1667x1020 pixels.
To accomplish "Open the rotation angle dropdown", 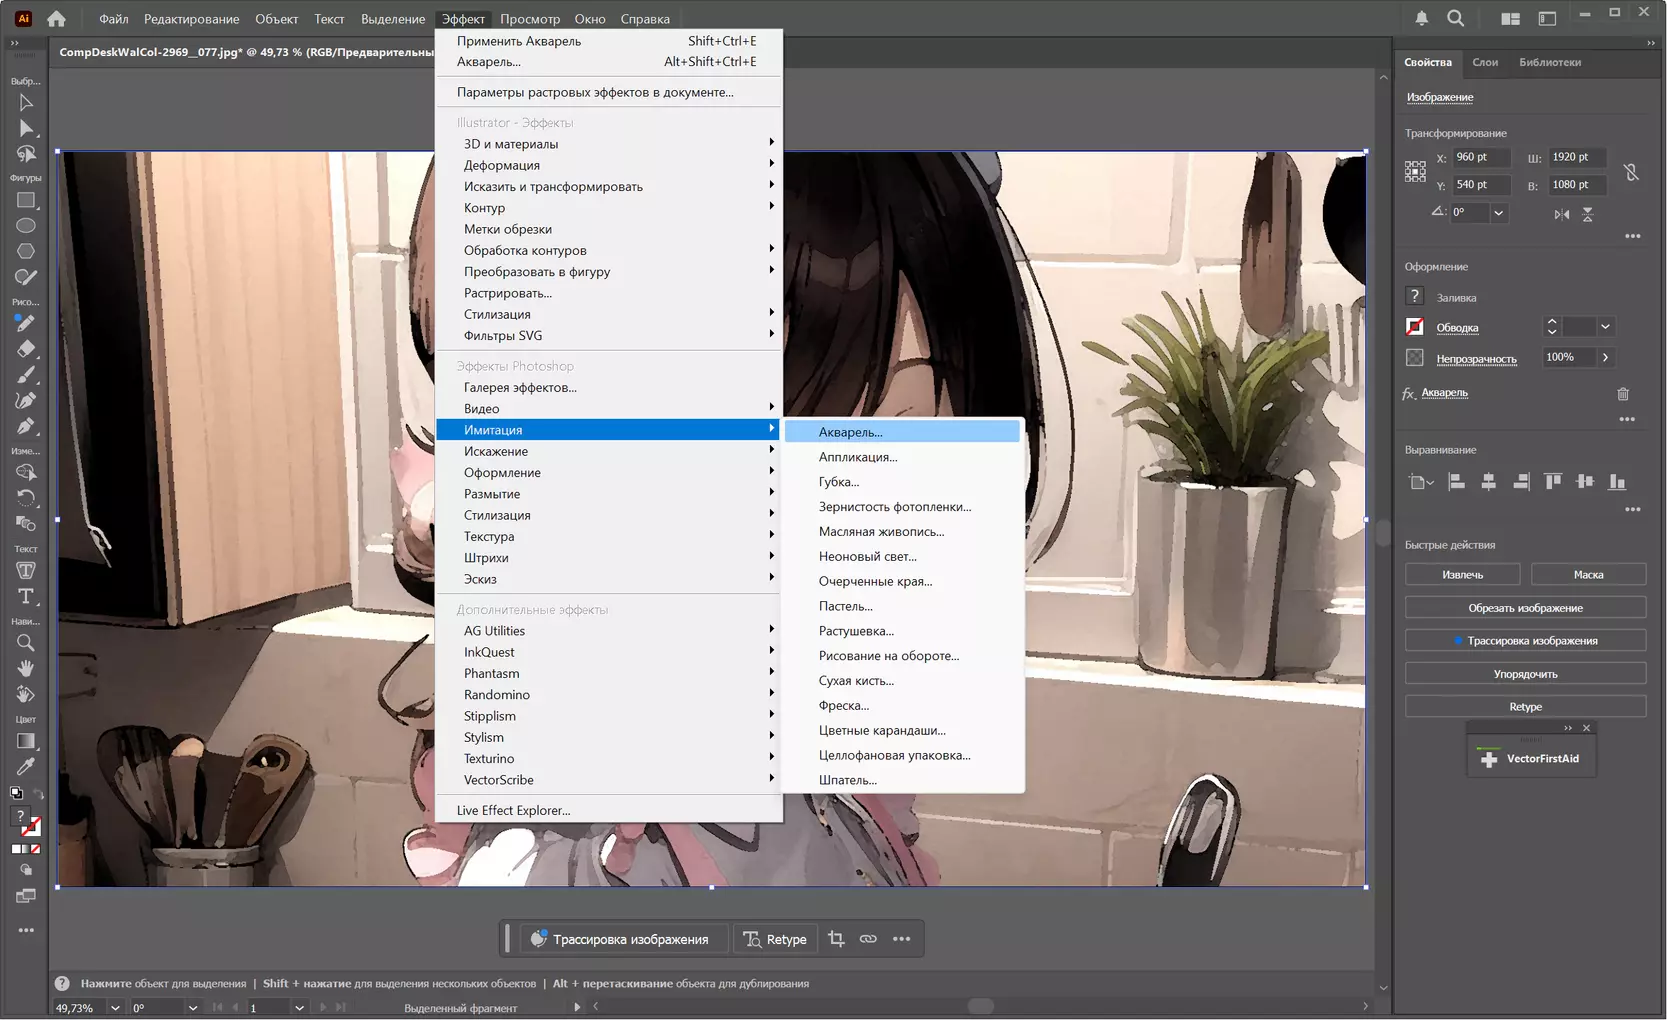I will point(1498,213).
